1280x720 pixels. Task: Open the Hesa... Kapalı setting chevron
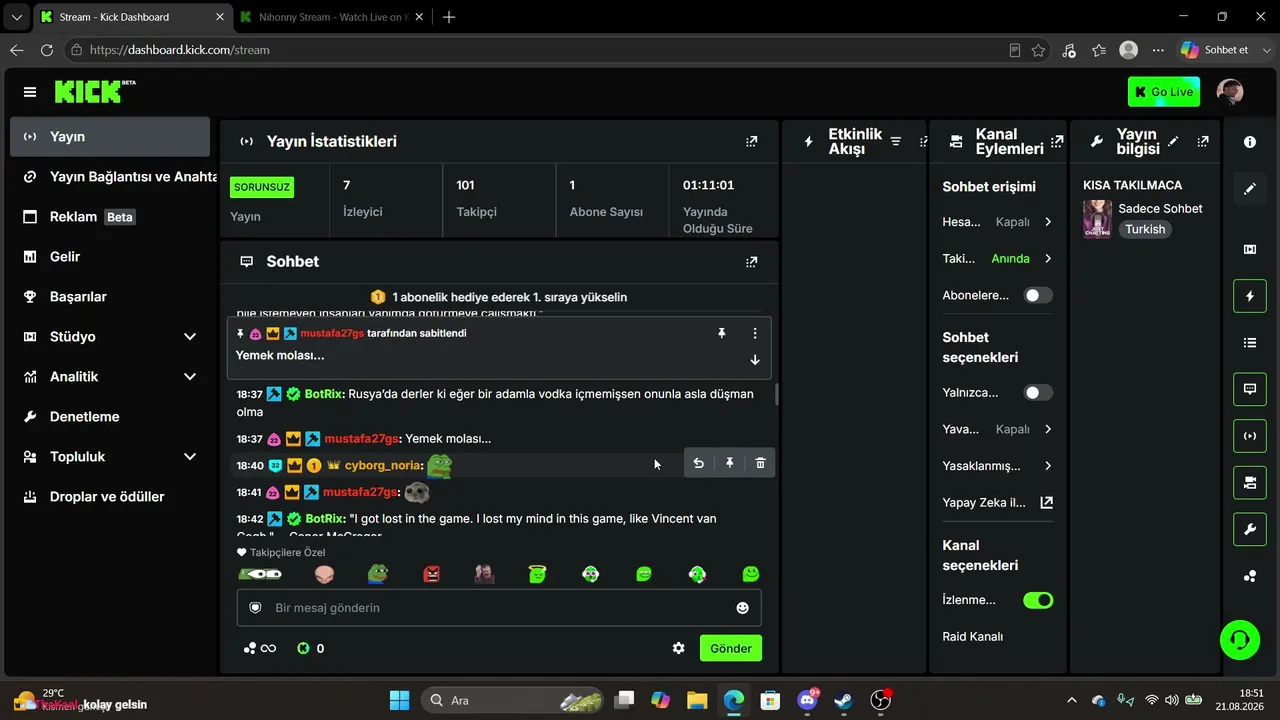pos(1048,222)
